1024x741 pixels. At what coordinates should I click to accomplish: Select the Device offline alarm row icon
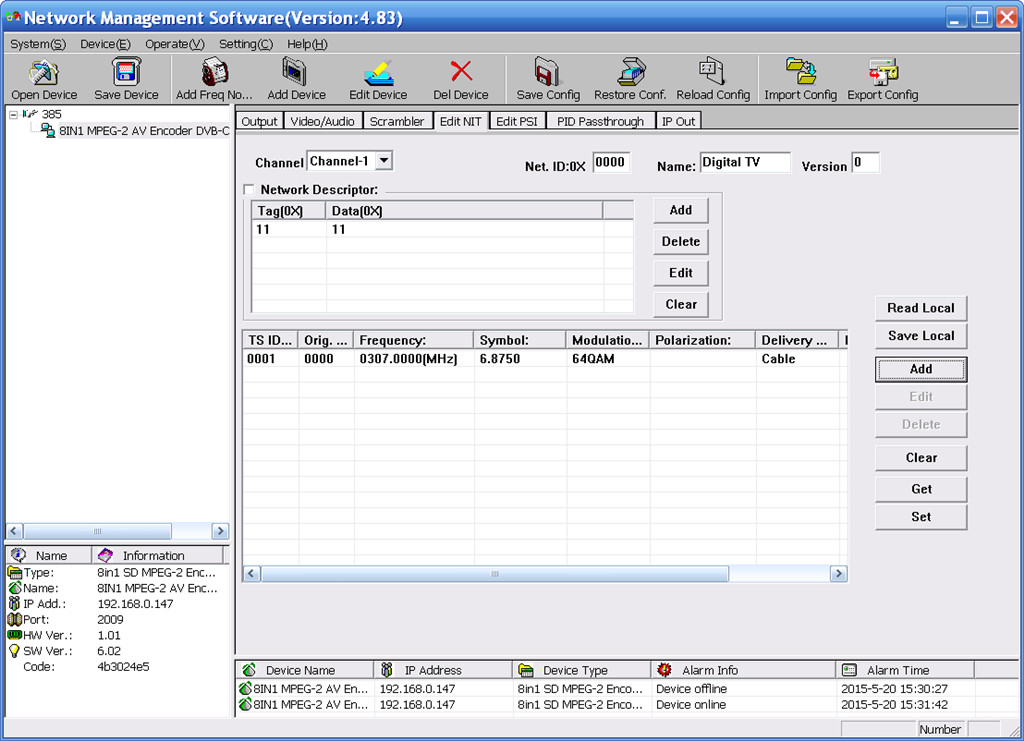[x=245, y=688]
